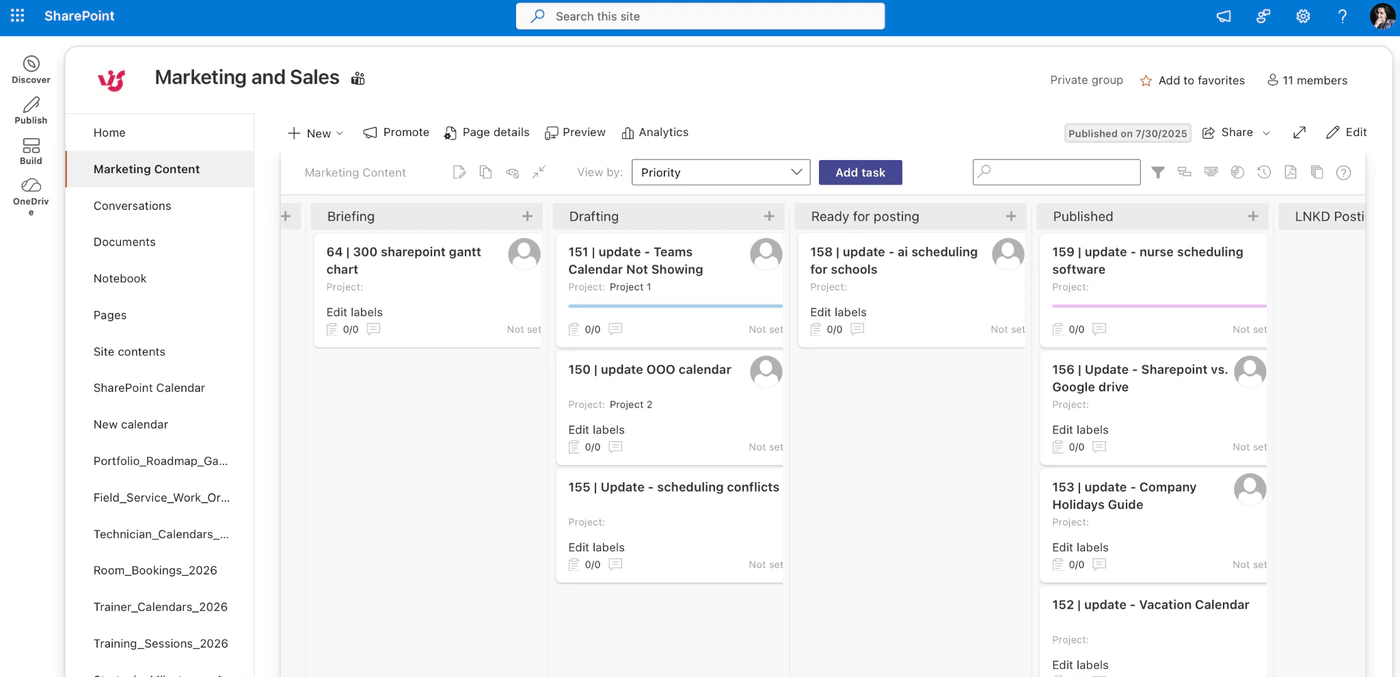Click the collapse arrows icon in board toolbar

coord(539,172)
